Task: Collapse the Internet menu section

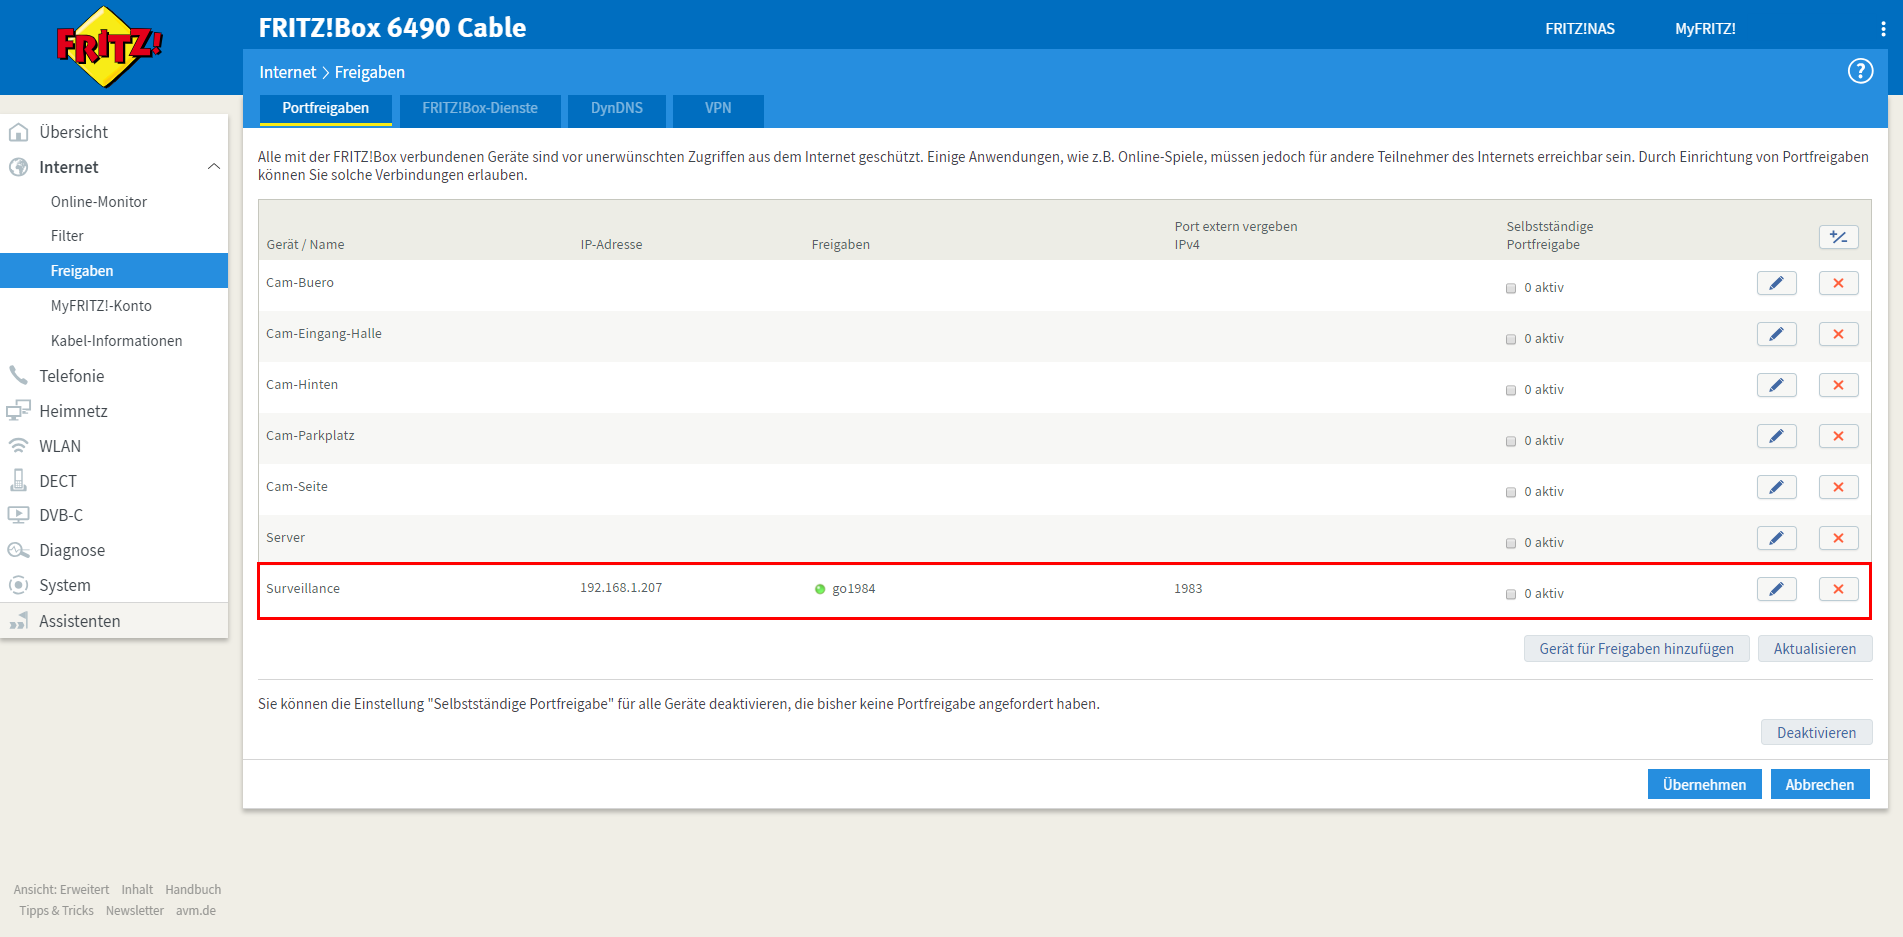Action: (x=213, y=167)
